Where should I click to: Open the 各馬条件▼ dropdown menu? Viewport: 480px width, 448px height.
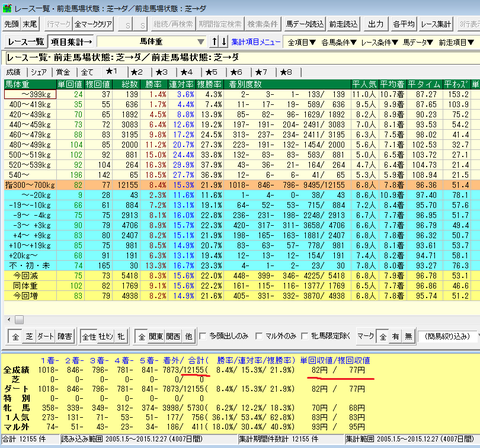tap(339, 42)
